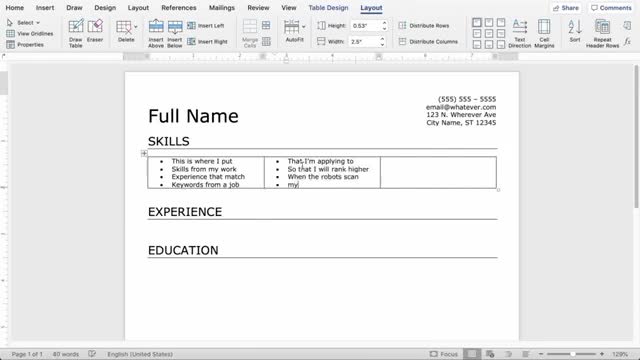Screen dimensions: 640x360
Task: Open the Formula (fx) dialog
Action: point(627,42)
